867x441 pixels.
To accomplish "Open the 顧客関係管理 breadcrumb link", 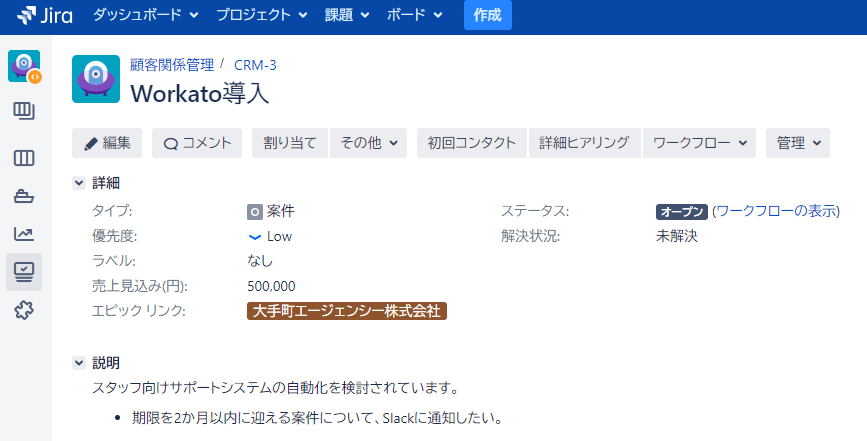I will pyautogui.click(x=172, y=65).
